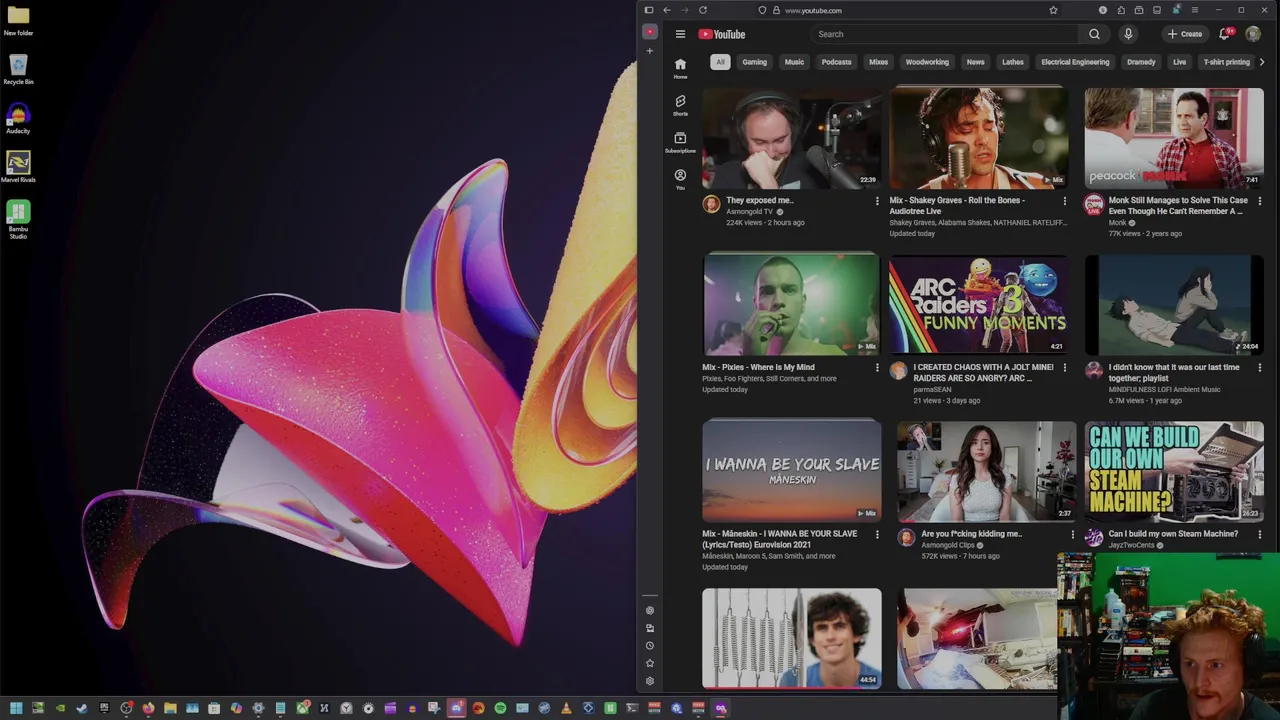This screenshot has width=1280, height=720.
Task: Open Mix - Pixies Where Is My Mind title
Action: (758, 367)
